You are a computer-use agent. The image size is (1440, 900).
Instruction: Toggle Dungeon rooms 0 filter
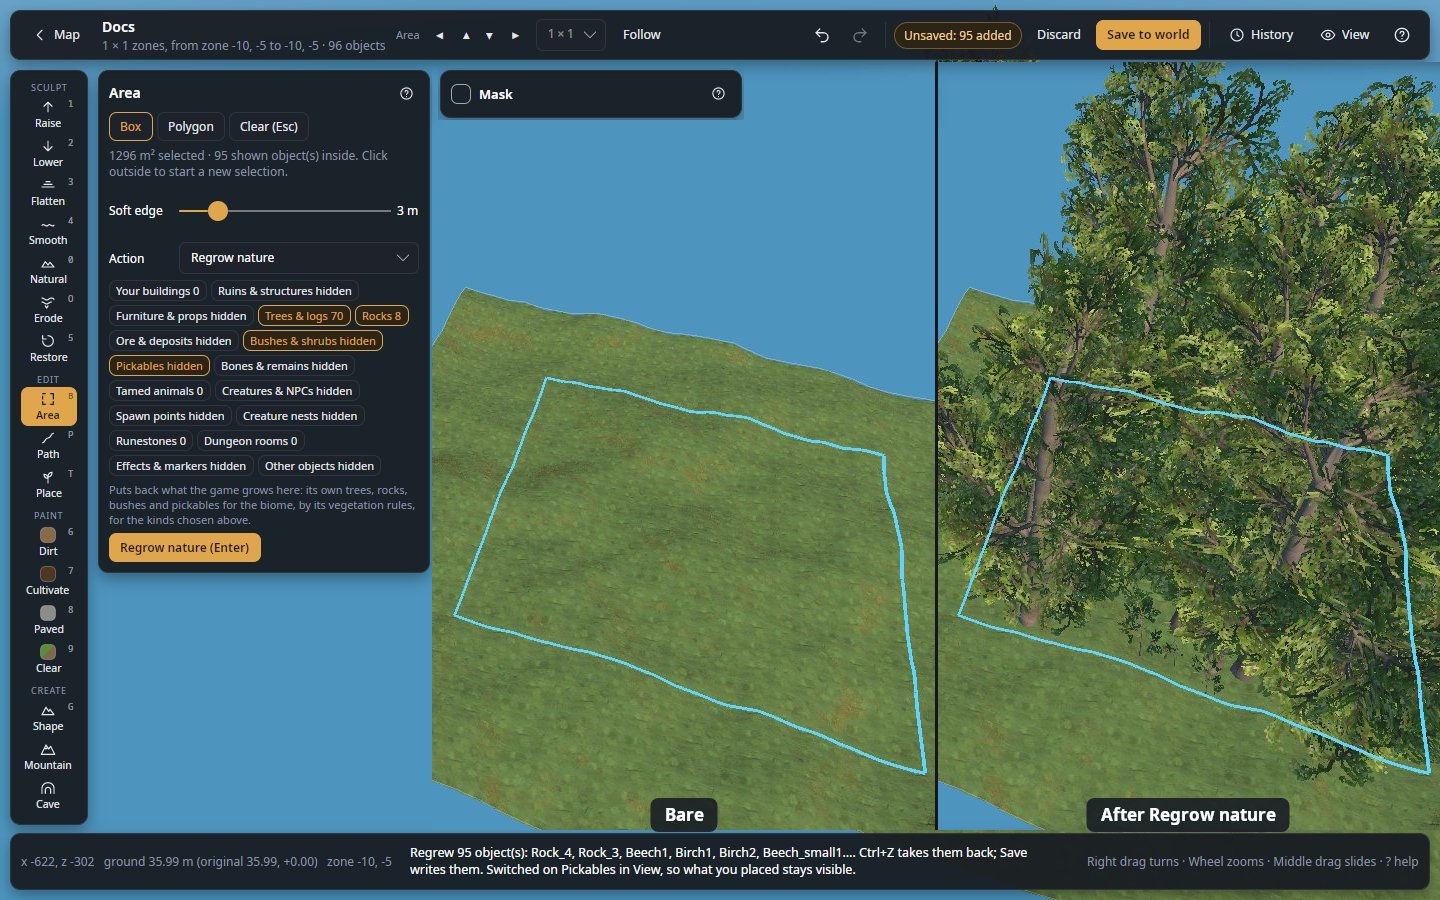pyautogui.click(x=250, y=441)
